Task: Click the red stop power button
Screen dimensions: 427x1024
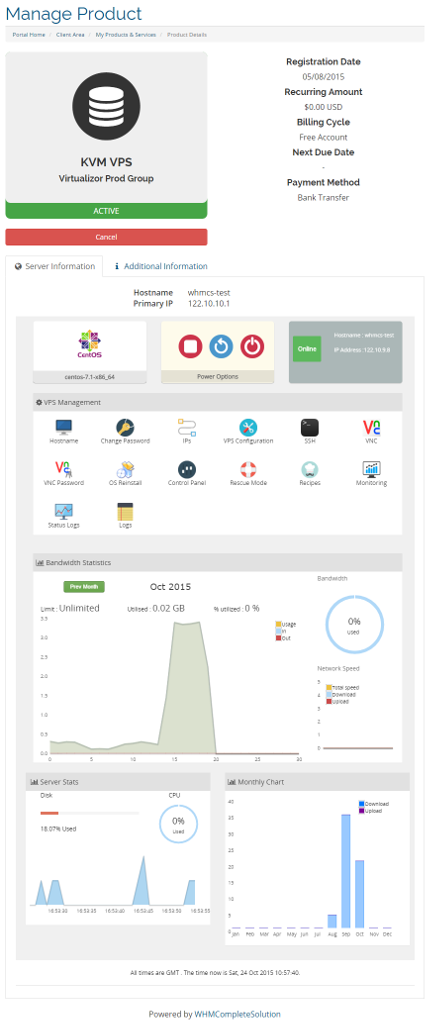Action: 190,347
